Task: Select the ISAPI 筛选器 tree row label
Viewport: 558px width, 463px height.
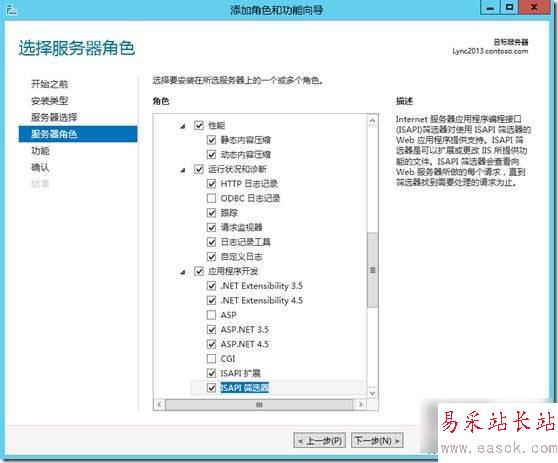Action: coord(244,388)
